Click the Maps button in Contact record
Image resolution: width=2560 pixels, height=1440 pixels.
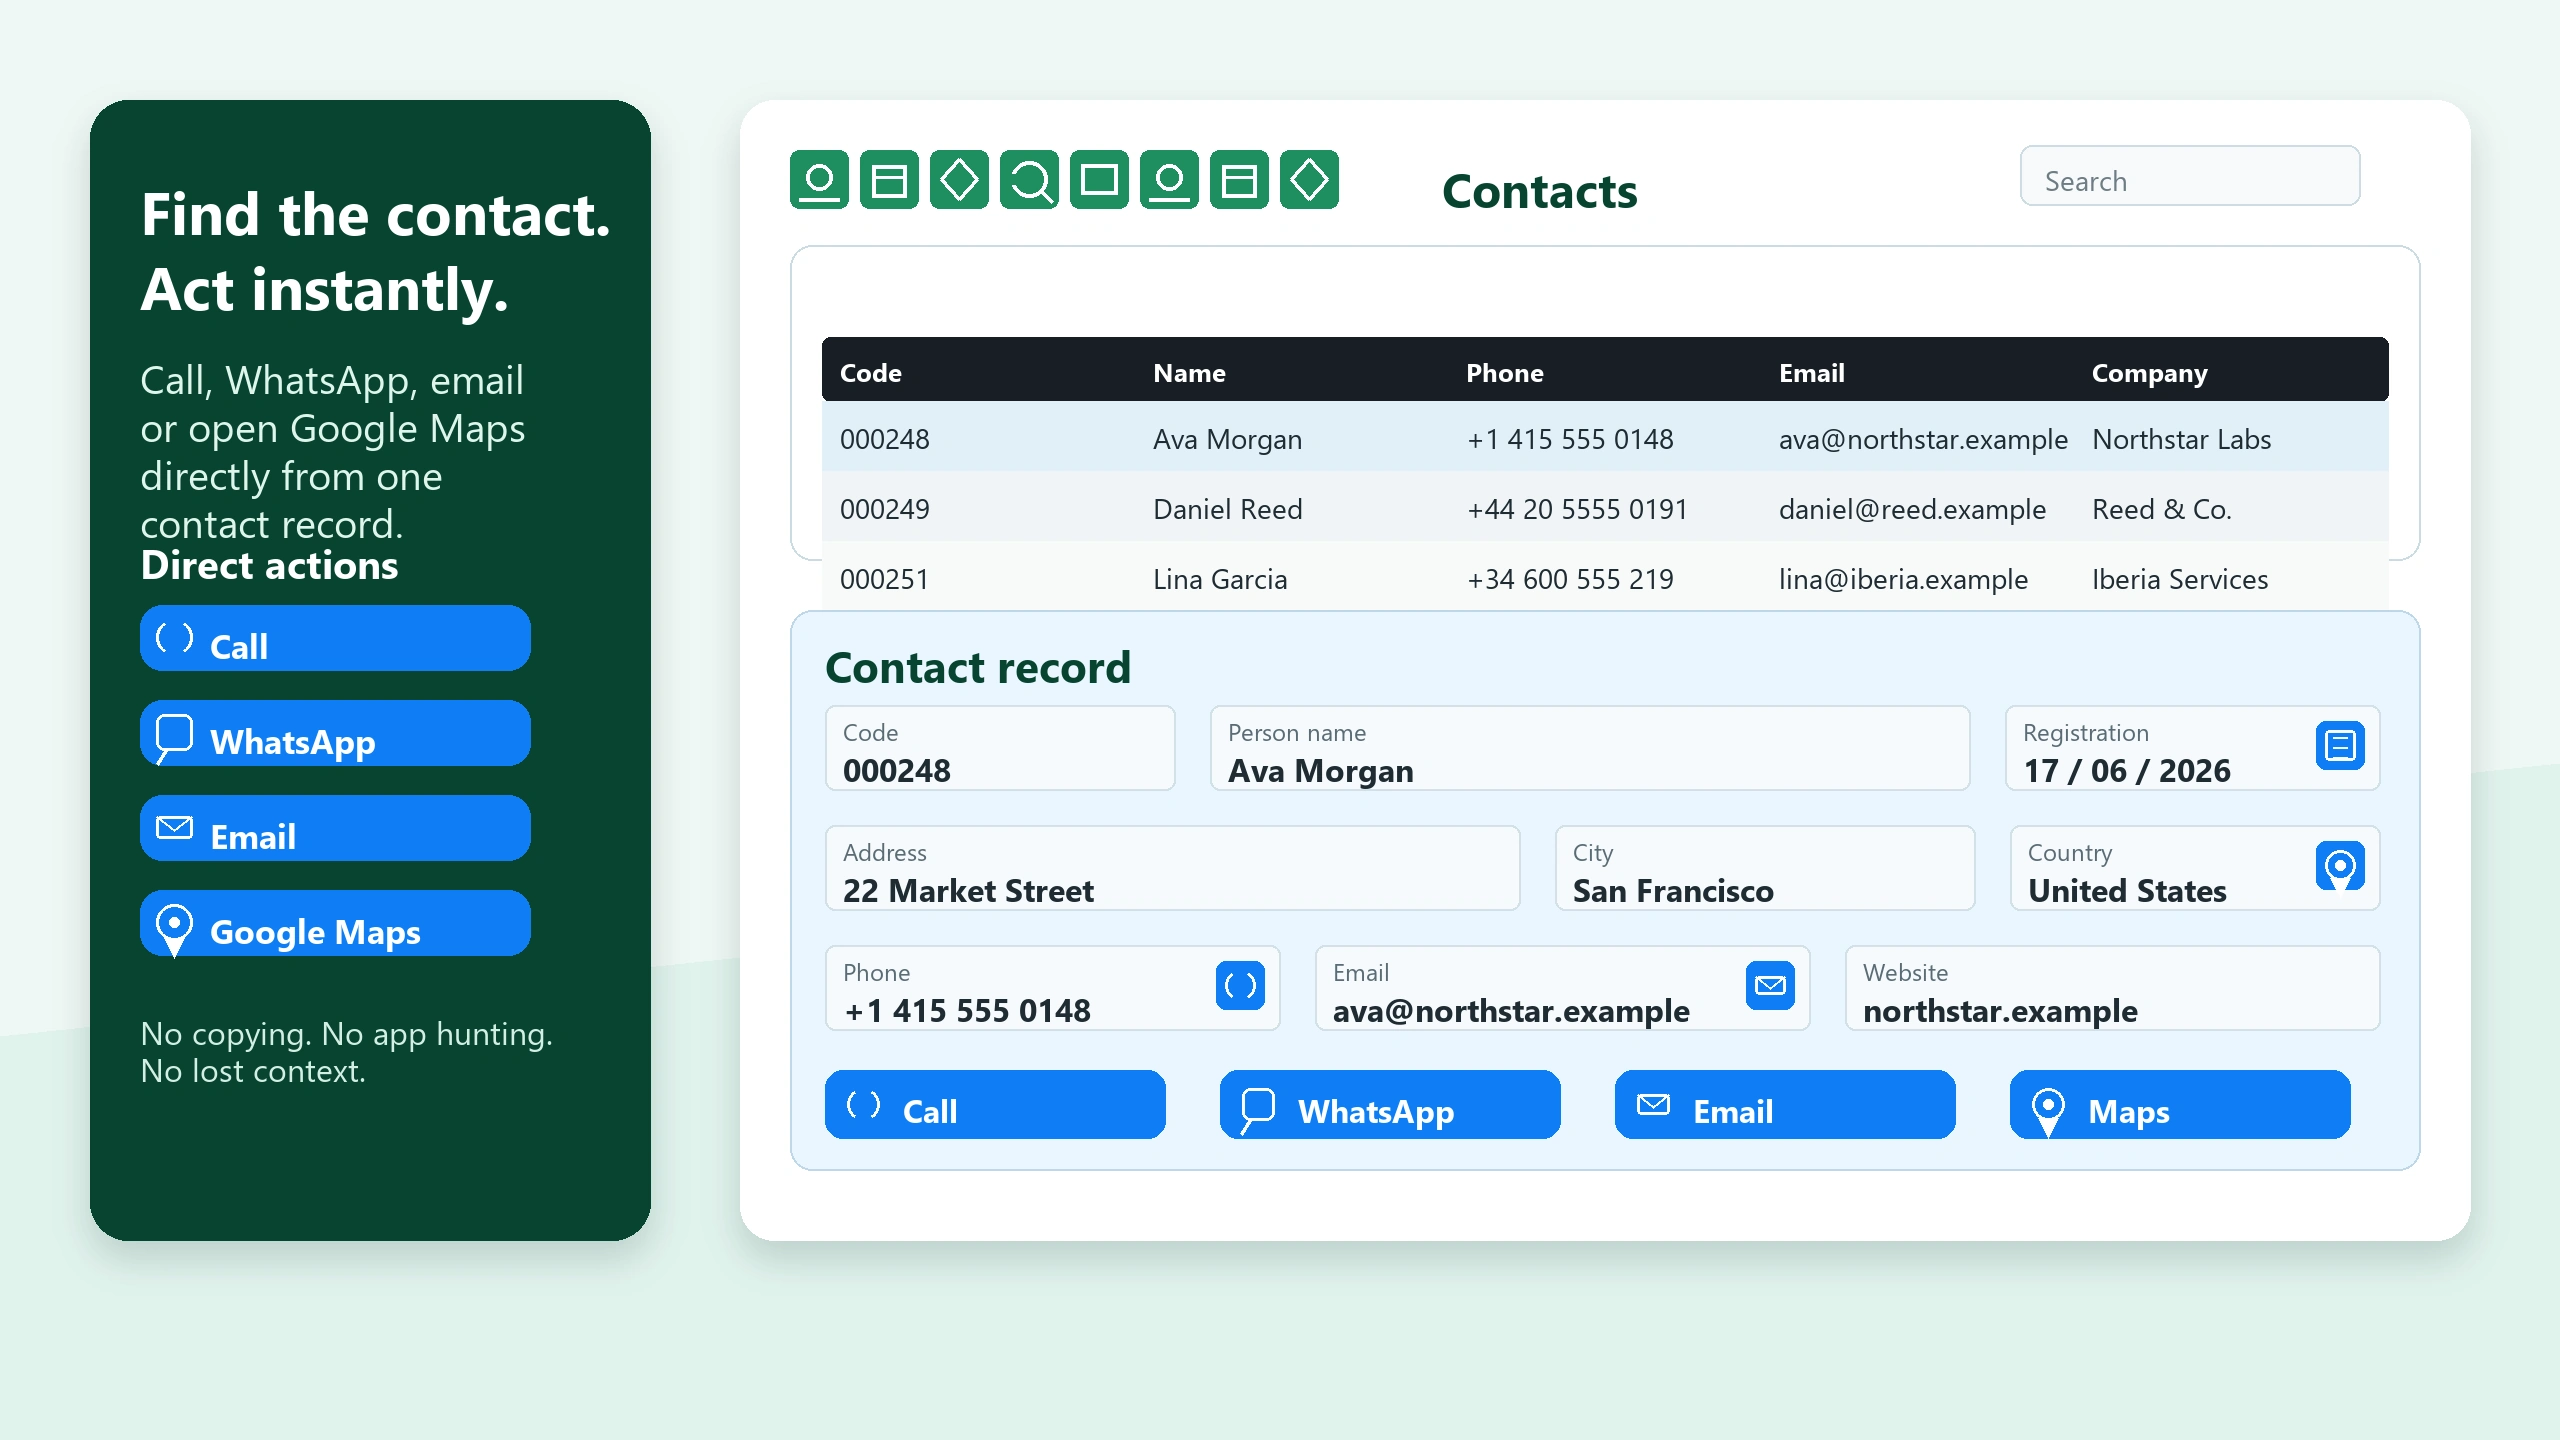click(x=2180, y=1105)
